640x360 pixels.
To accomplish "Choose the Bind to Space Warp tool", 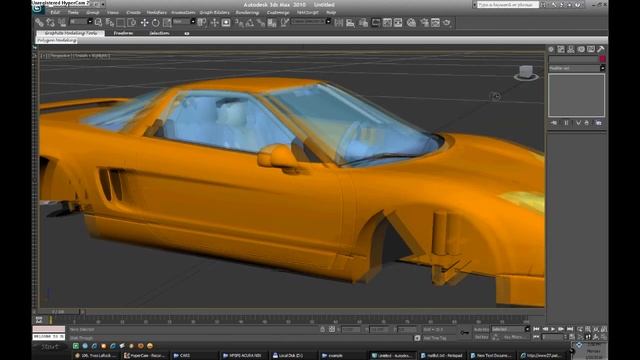I will point(62,22).
